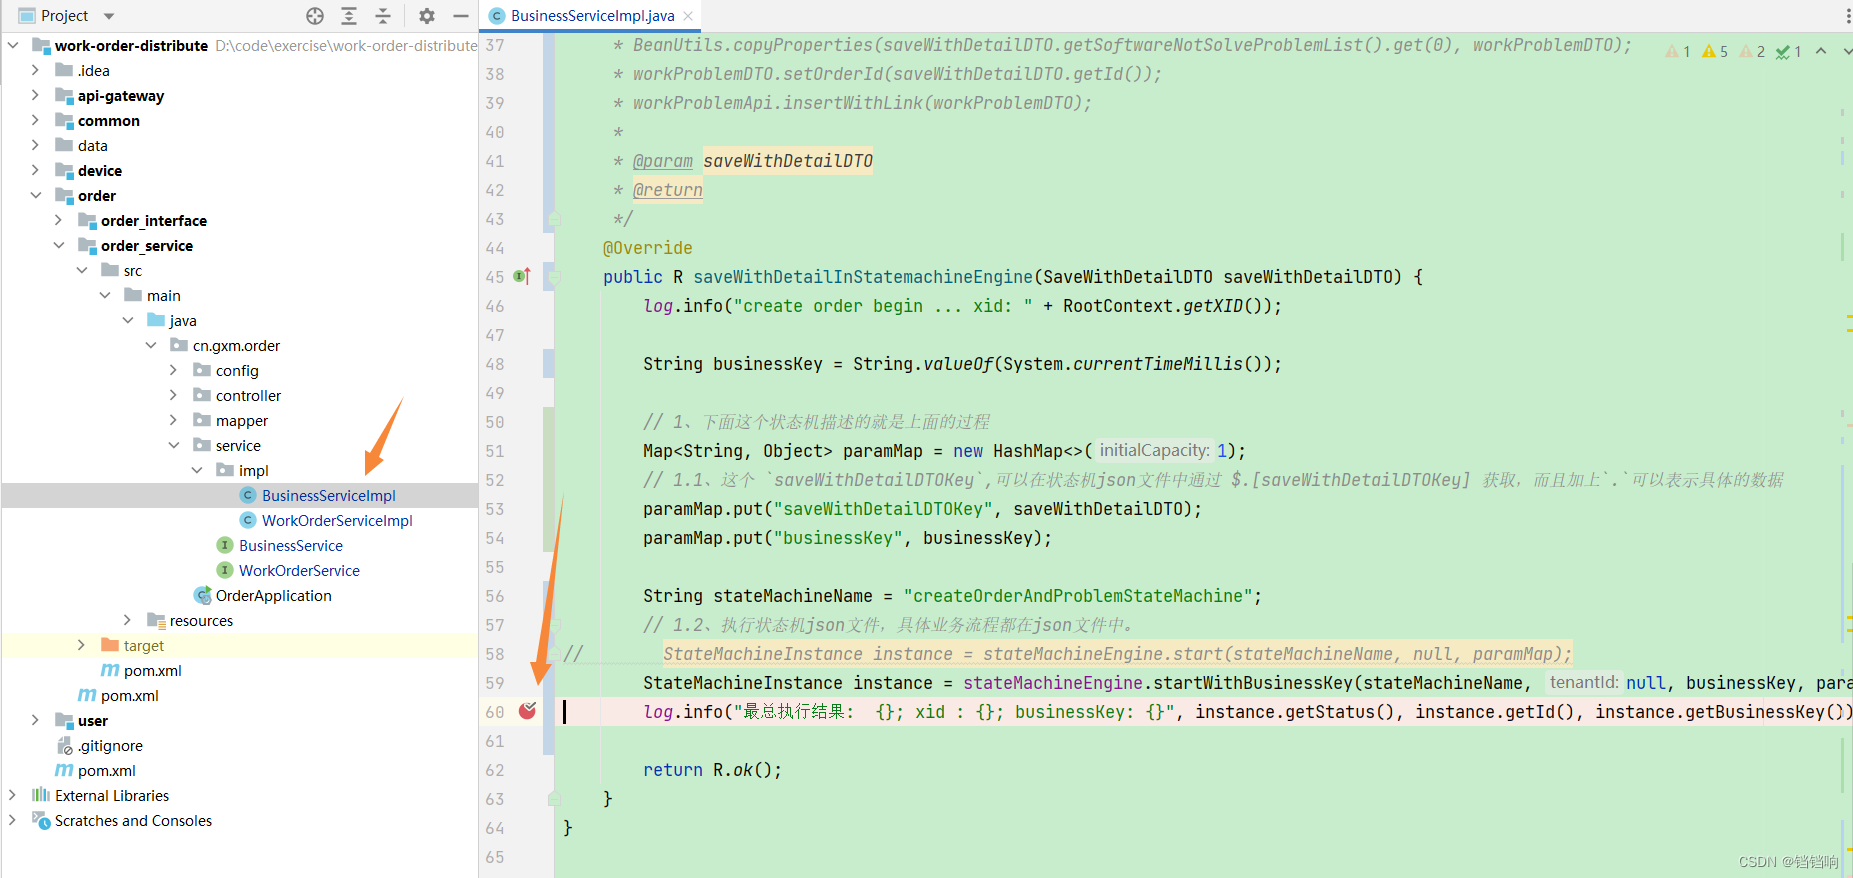Collapse the main folder

pyautogui.click(x=105, y=295)
